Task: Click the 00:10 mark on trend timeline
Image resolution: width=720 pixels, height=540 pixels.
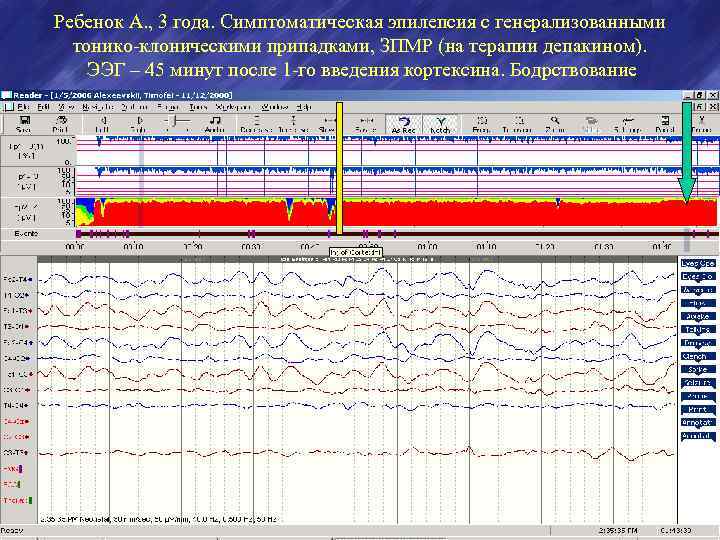Action: (133, 247)
